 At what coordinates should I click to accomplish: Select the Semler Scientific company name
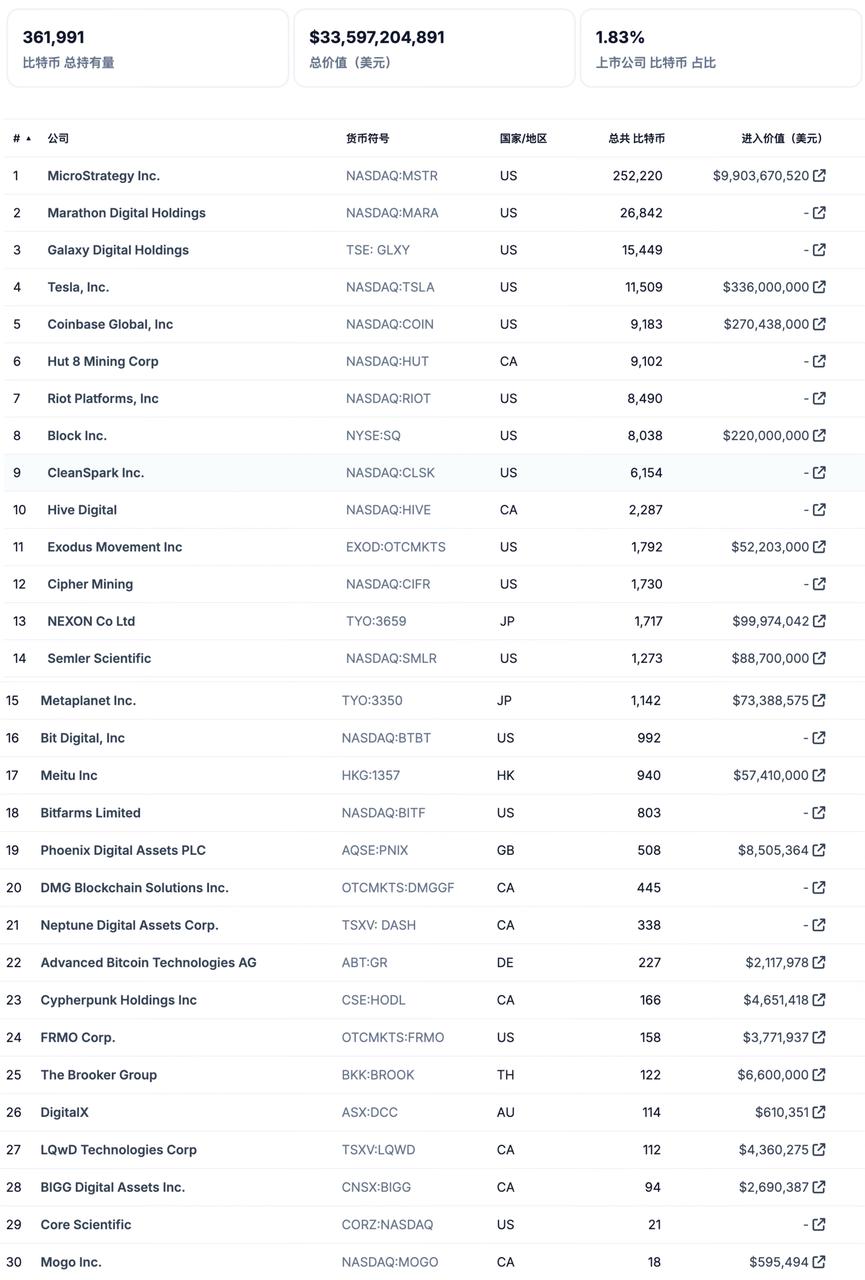(x=99, y=658)
